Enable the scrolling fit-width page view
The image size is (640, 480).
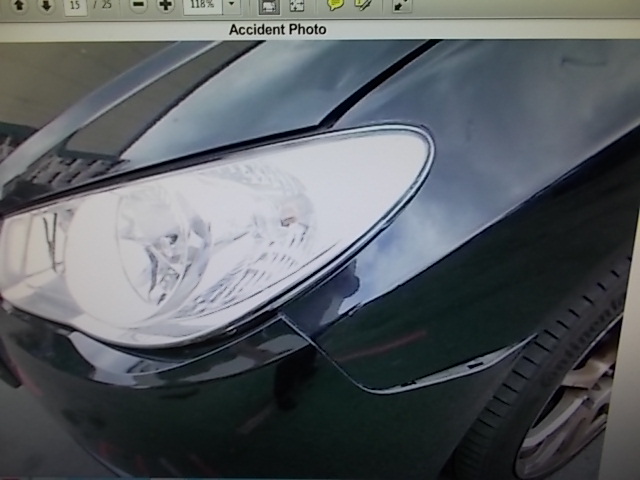tap(269, 5)
